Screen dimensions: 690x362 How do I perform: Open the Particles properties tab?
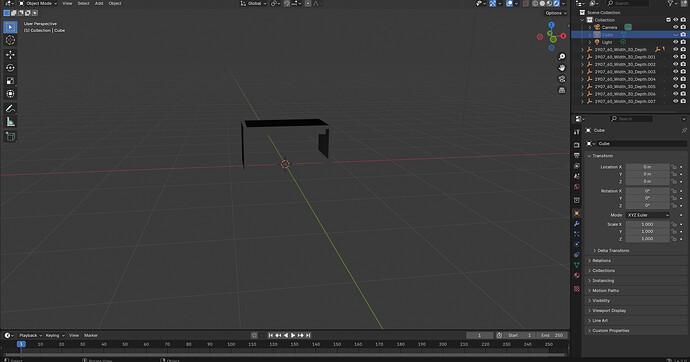coord(576,234)
